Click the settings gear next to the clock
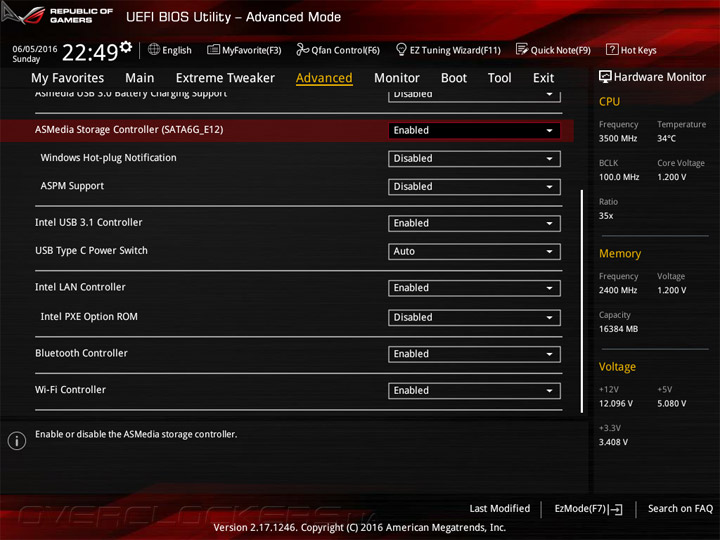The image size is (720, 540). click(126, 47)
